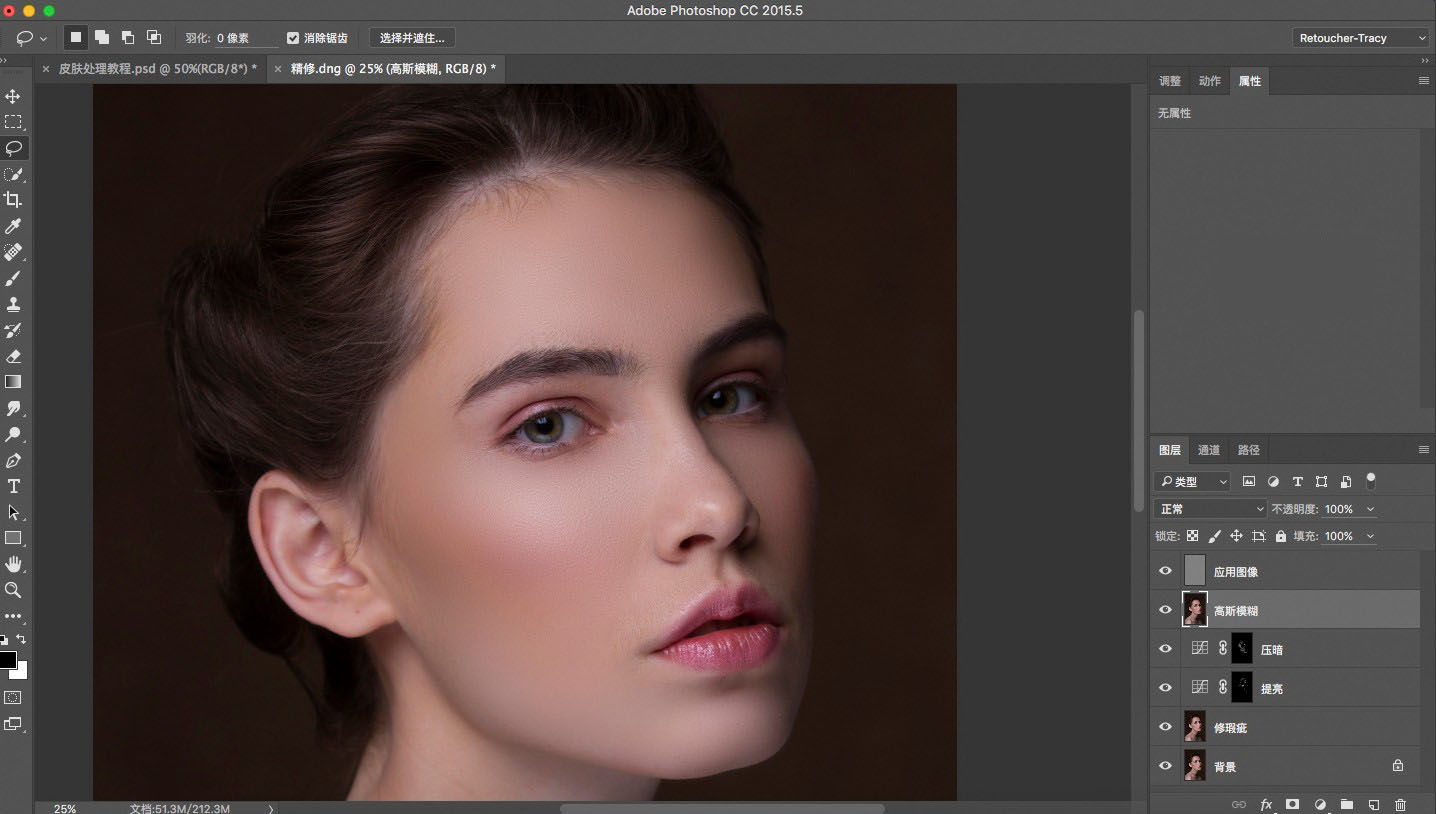
Task: Select the Move tool
Action: pyautogui.click(x=13, y=96)
